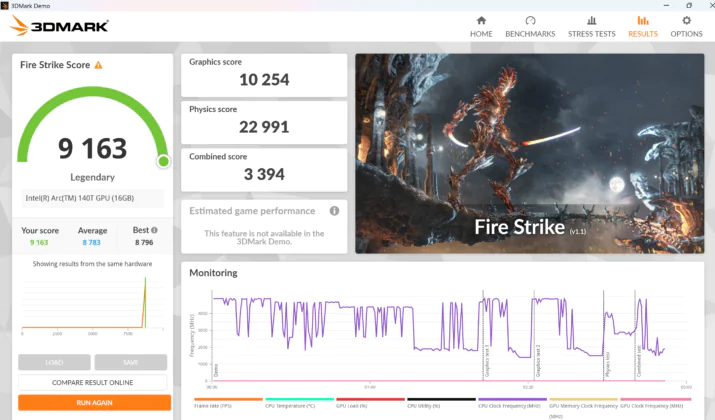The height and width of the screenshot is (420, 715).
Task: Click the Average score value 8 783
Action: click(91, 243)
